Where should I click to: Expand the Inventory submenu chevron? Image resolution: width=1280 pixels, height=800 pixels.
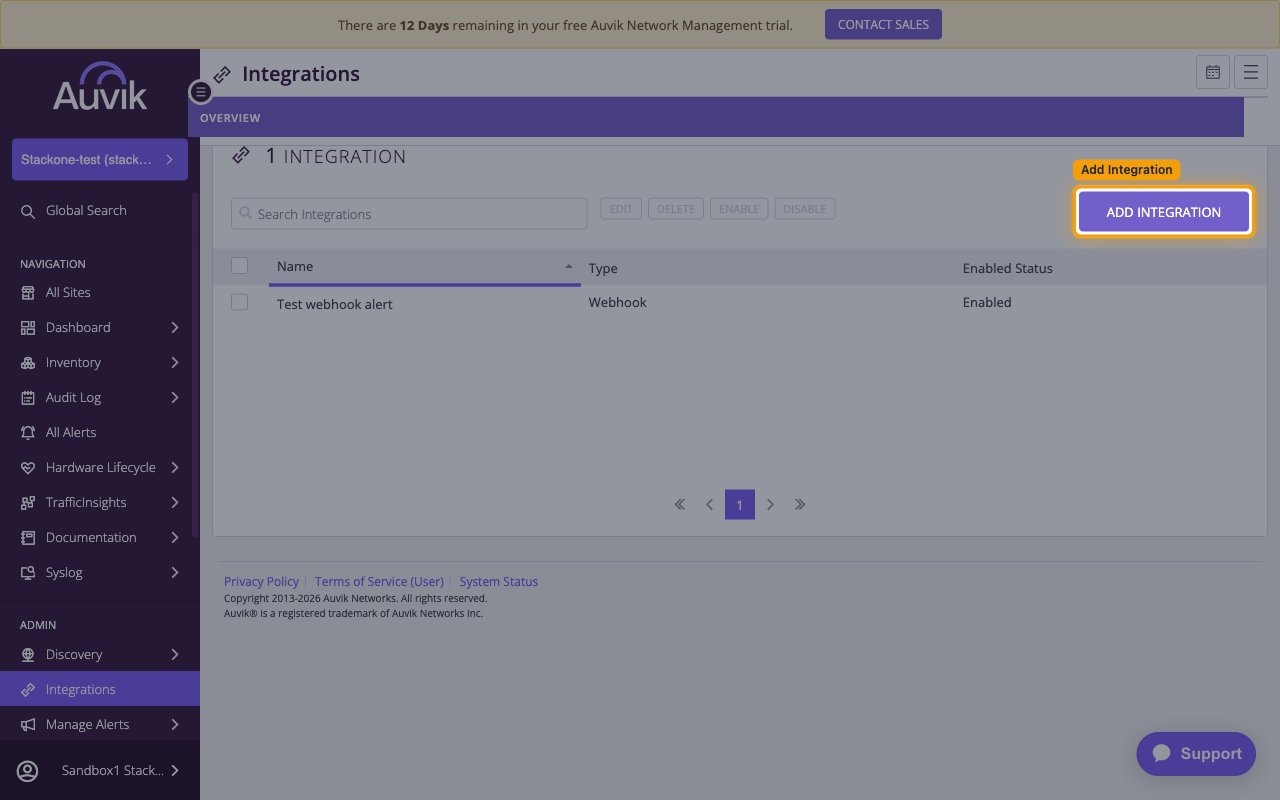[x=175, y=363]
